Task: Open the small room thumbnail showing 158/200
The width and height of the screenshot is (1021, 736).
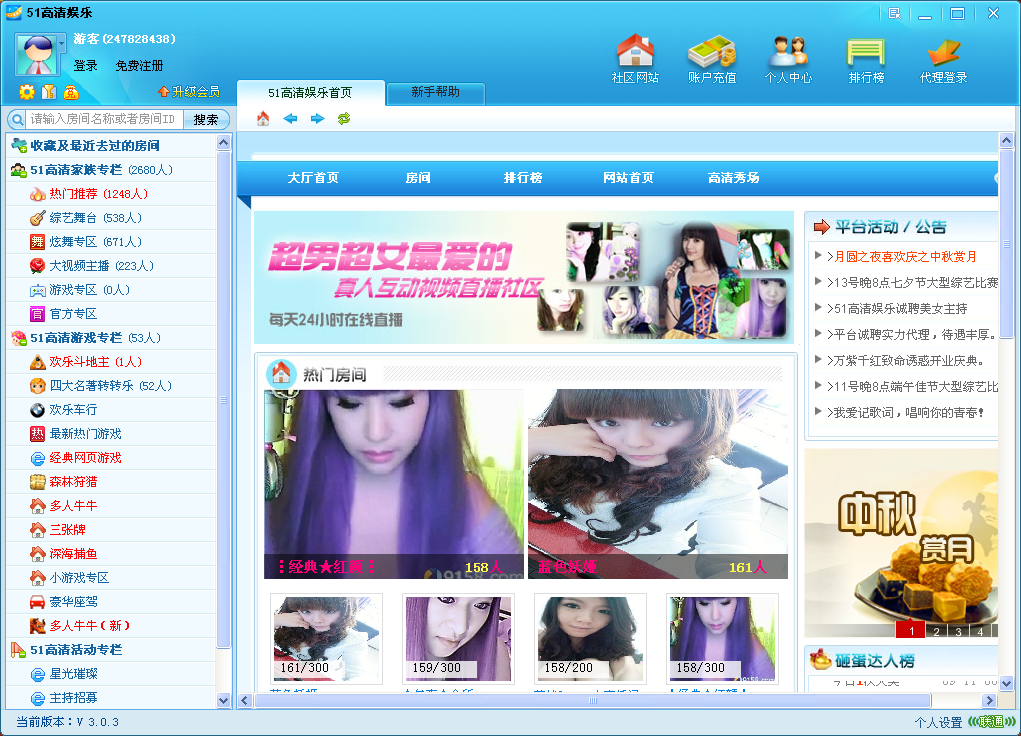Action: click(x=591, y=638)
